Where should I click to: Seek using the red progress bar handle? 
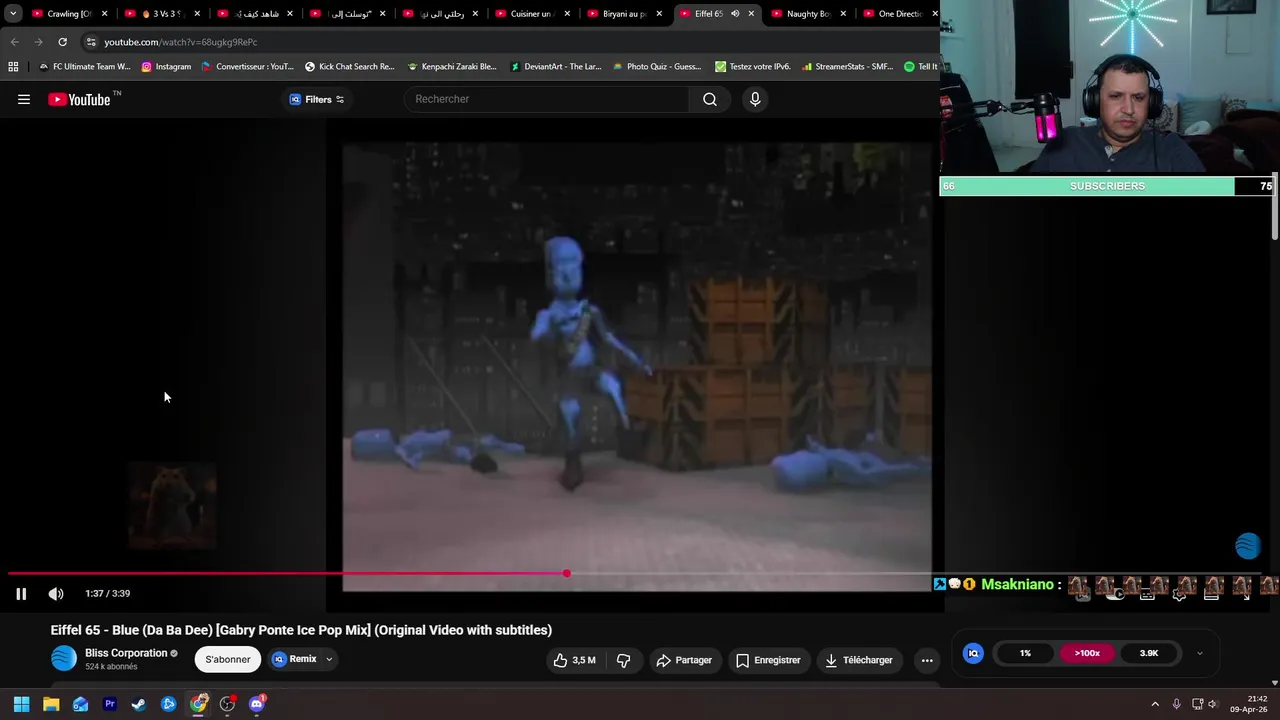coord(567,573)
